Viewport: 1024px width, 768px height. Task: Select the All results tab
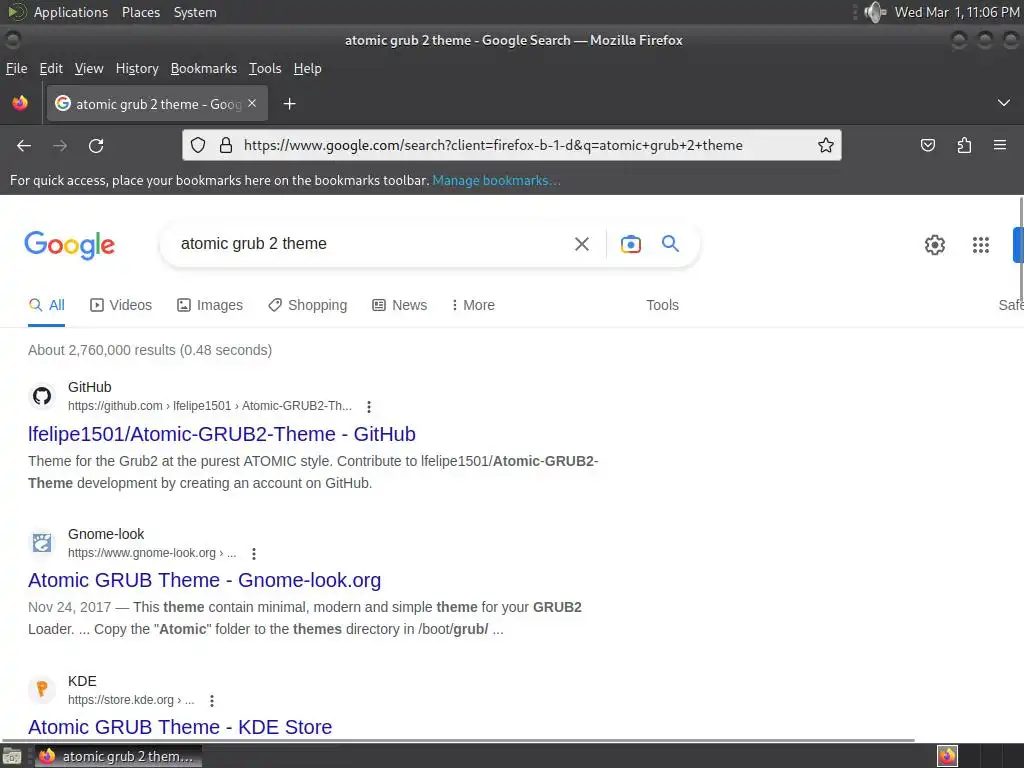tap(46, 305)
